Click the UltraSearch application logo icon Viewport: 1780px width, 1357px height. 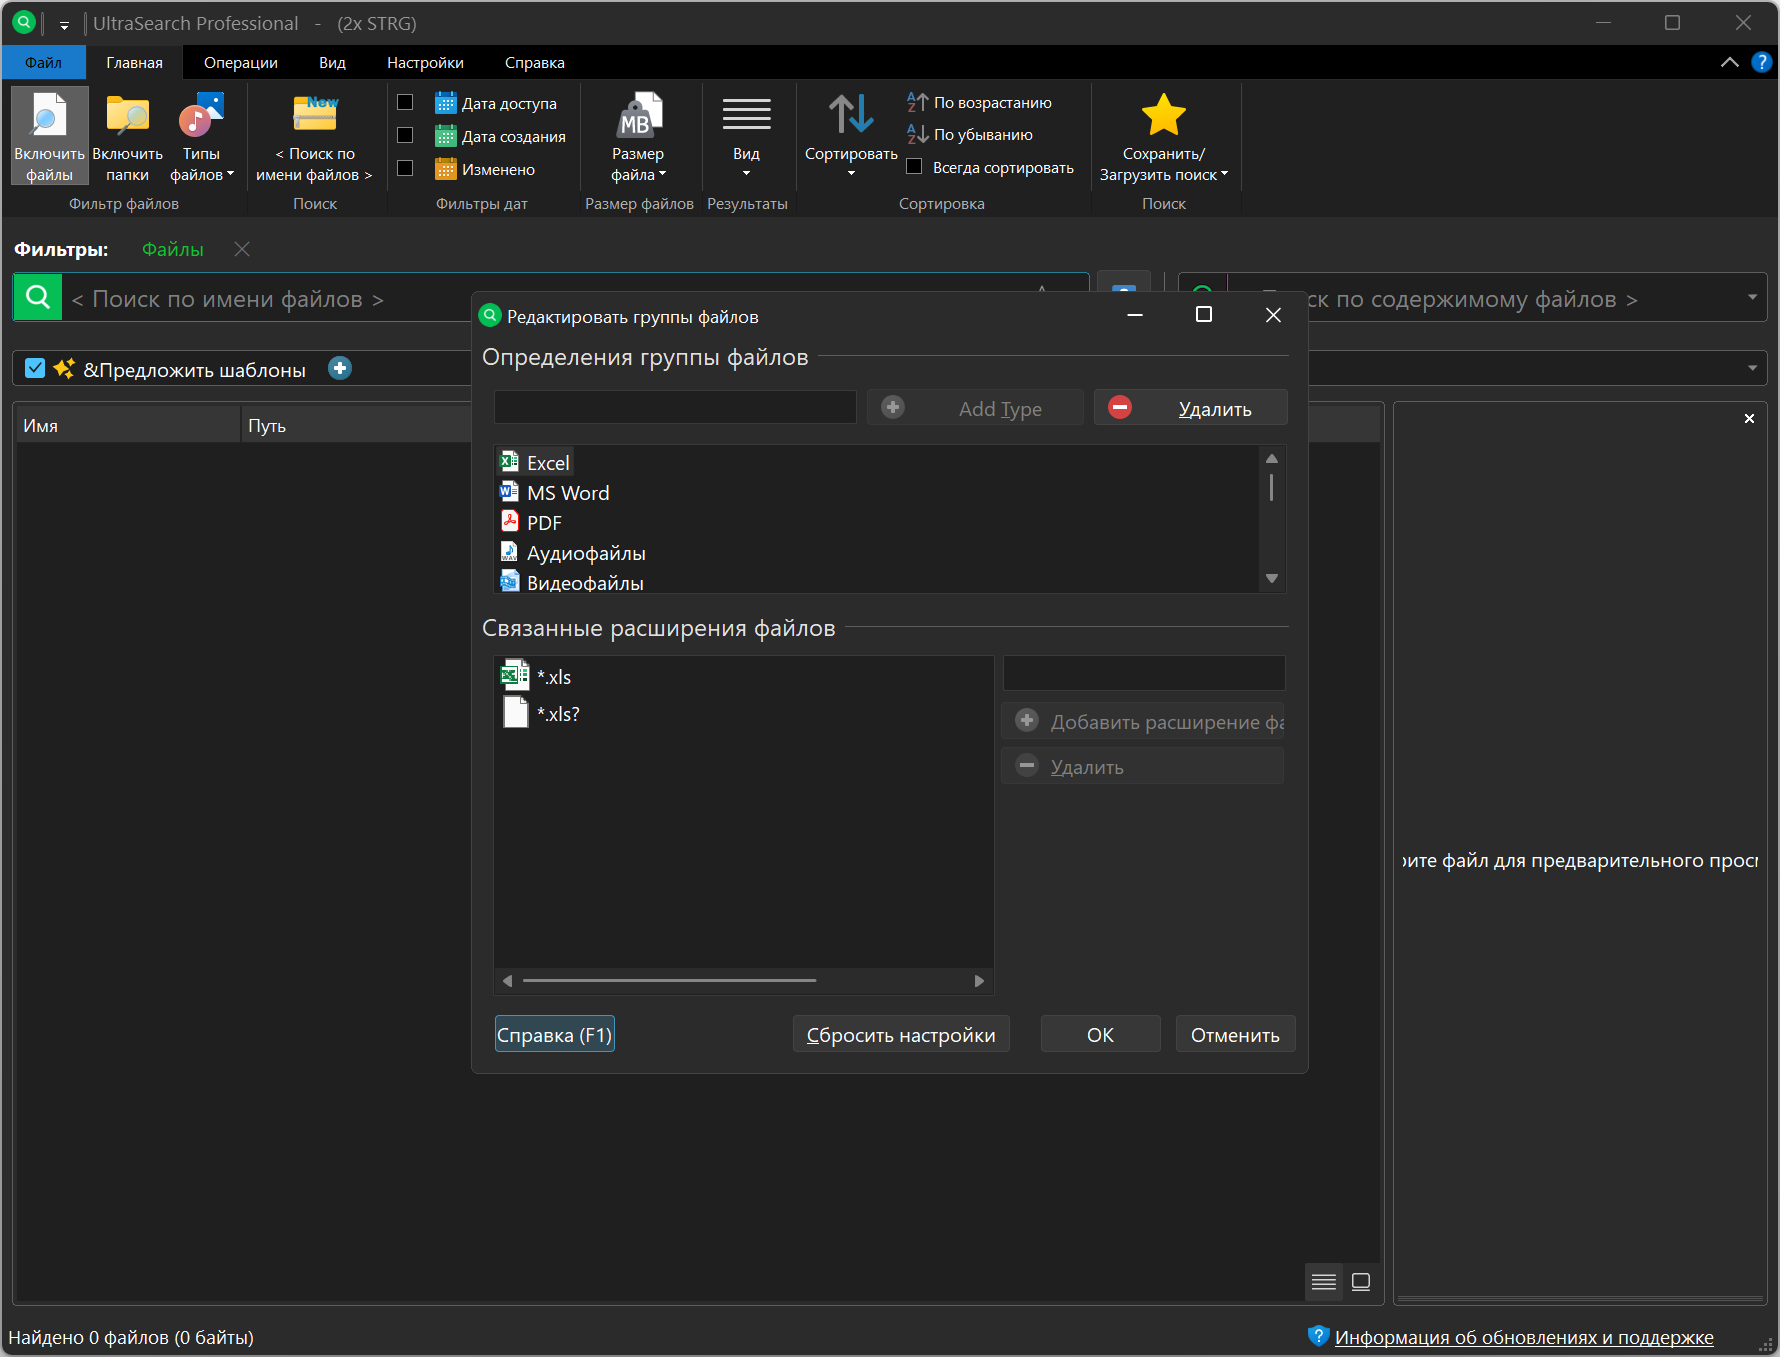[x=24, y=22]
